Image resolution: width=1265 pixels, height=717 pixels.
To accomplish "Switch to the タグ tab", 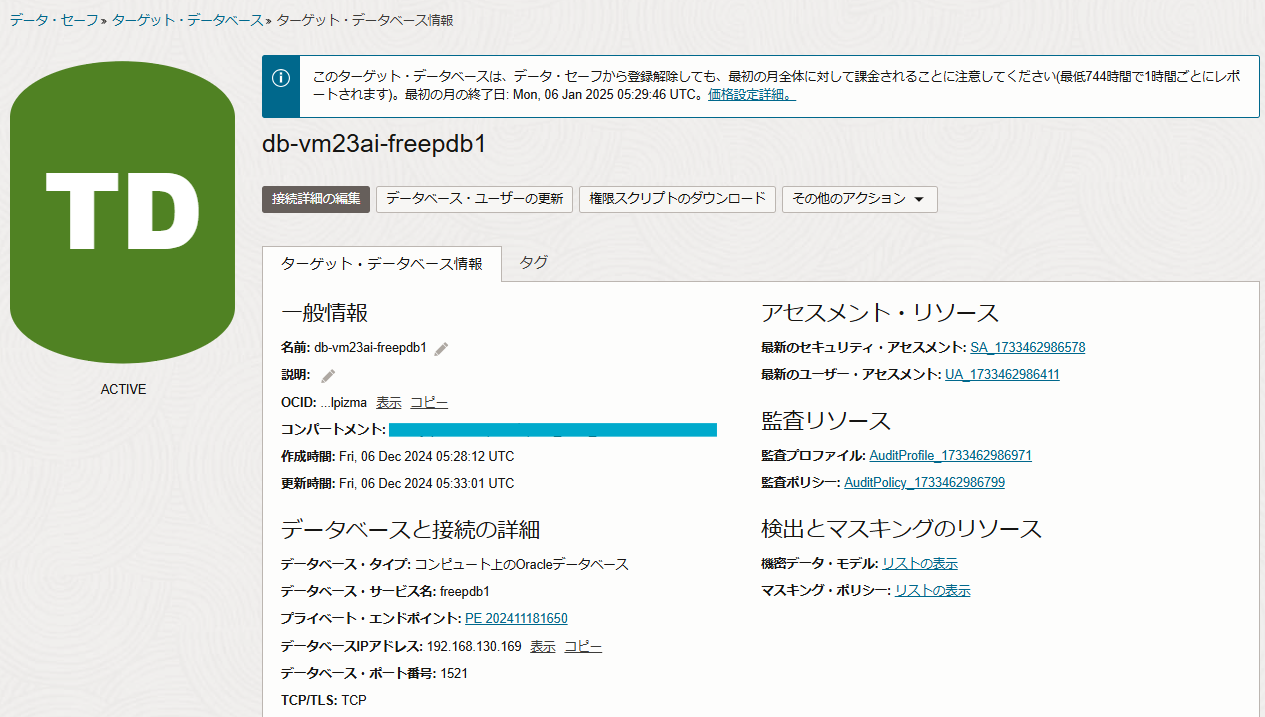I will [533, 262].
